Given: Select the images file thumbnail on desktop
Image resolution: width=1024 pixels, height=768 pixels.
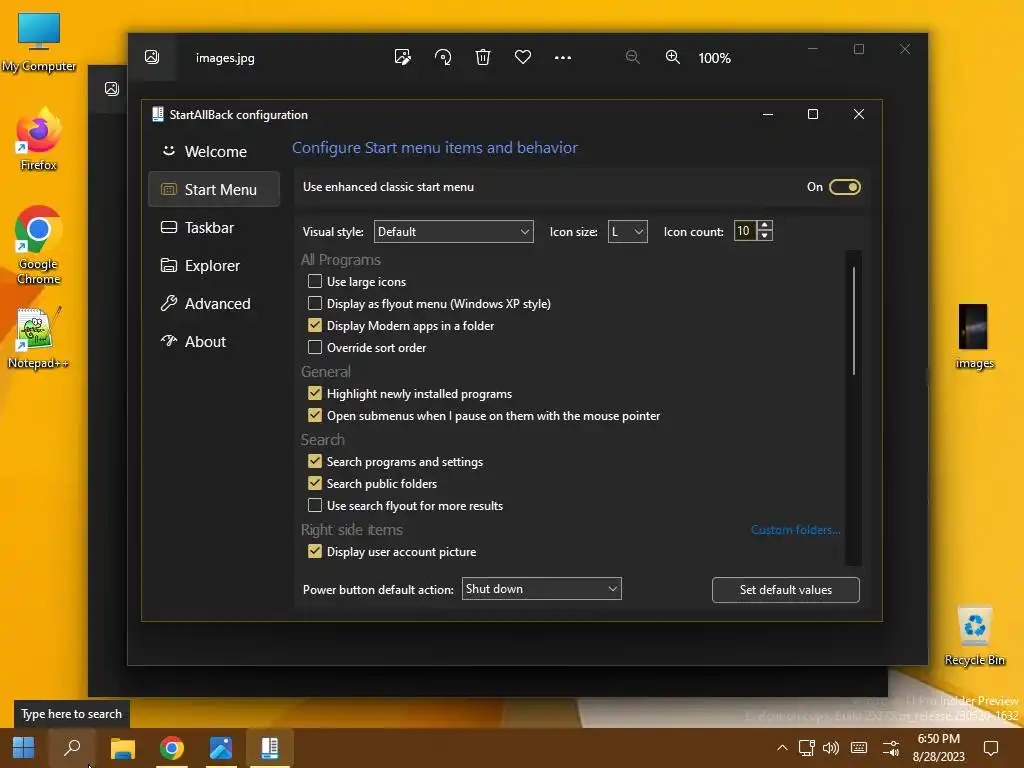Looking at the screenshot, I should tap(974, 336).
